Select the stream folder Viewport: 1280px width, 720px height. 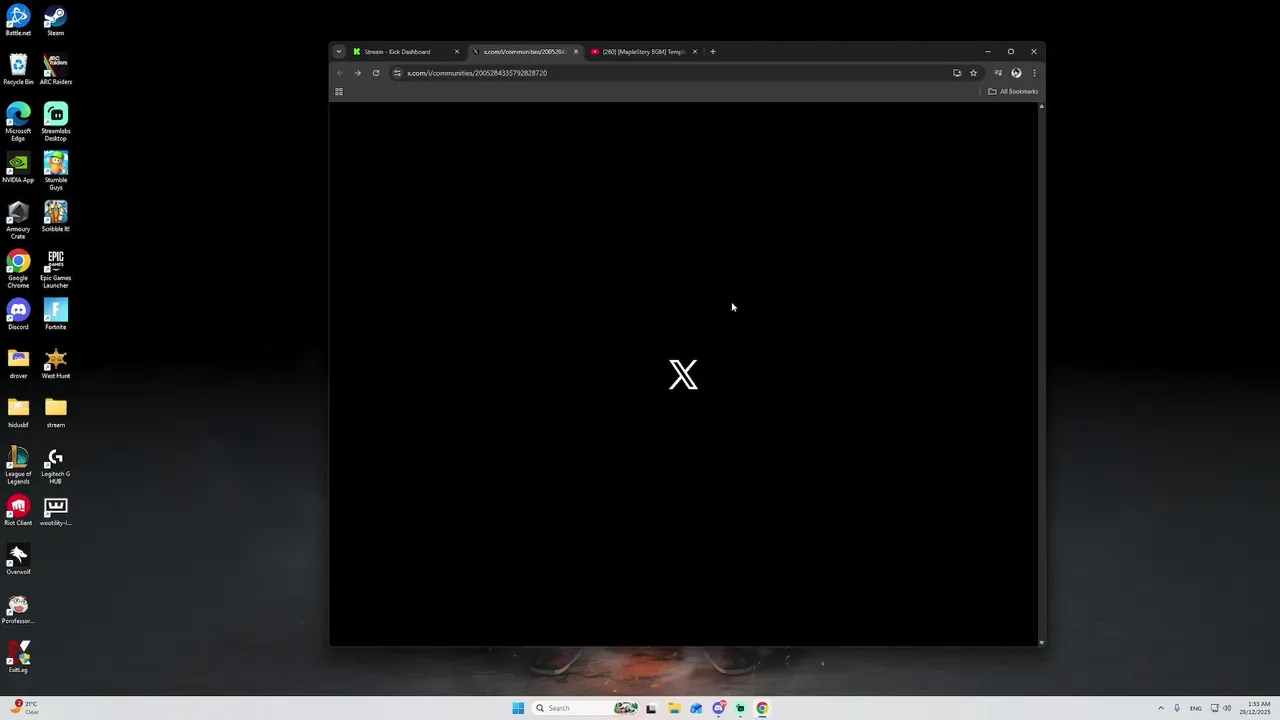coord(56,413)
